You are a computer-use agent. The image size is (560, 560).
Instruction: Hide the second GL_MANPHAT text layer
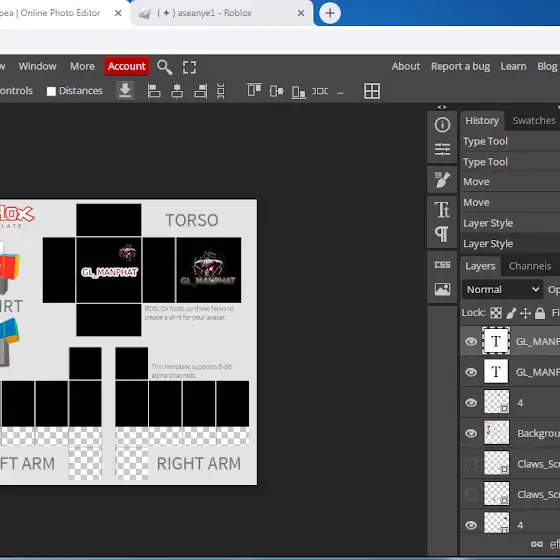(471, 372)
